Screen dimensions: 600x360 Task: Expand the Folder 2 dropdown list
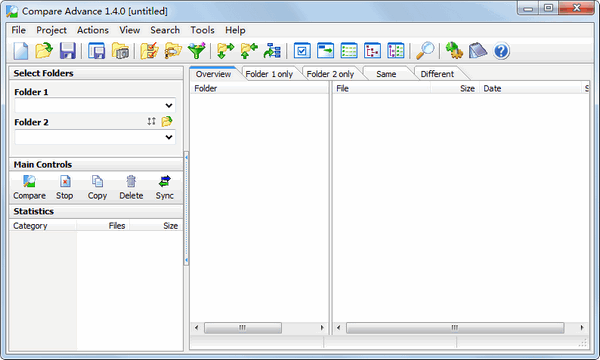169,137
